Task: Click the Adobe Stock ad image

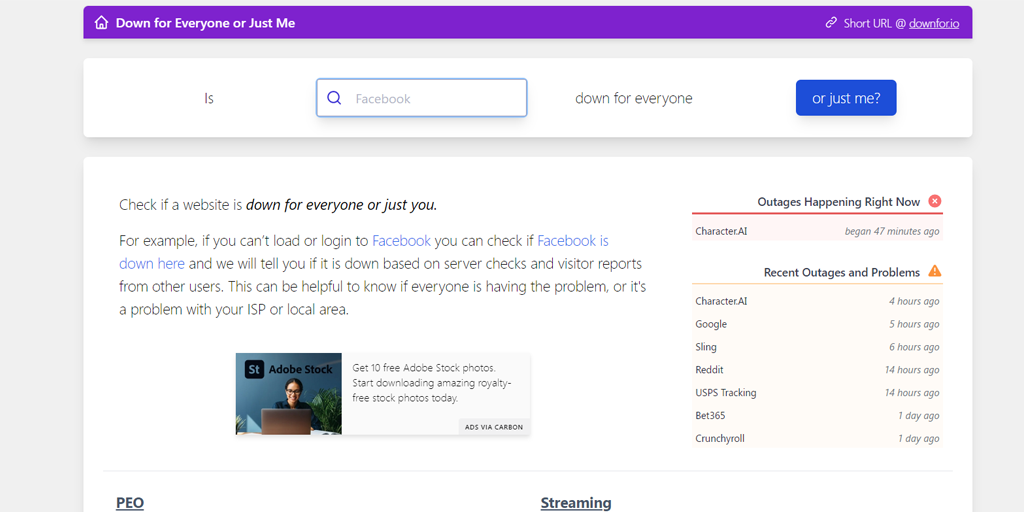Action: tap(289, 394)
